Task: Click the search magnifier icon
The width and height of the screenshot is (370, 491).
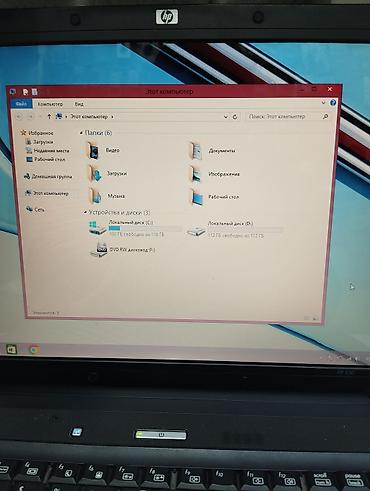Action: point(325,116)
